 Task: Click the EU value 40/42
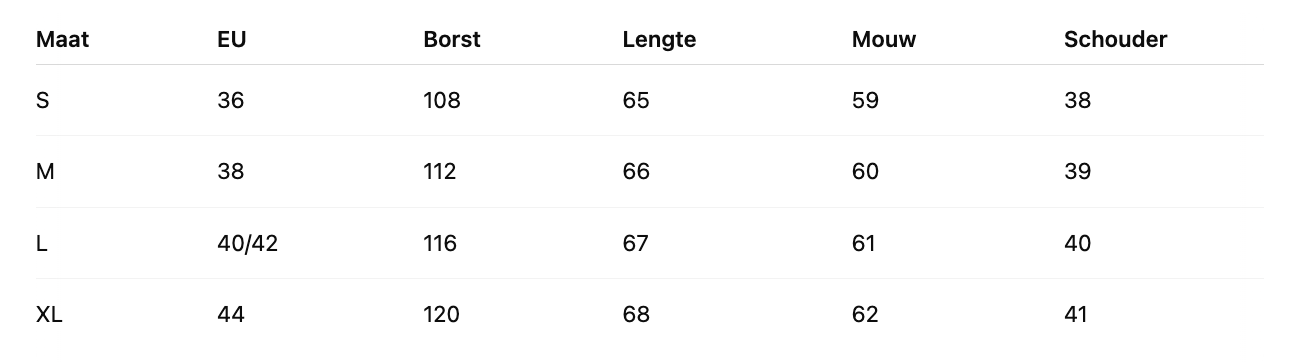[247, 243]
